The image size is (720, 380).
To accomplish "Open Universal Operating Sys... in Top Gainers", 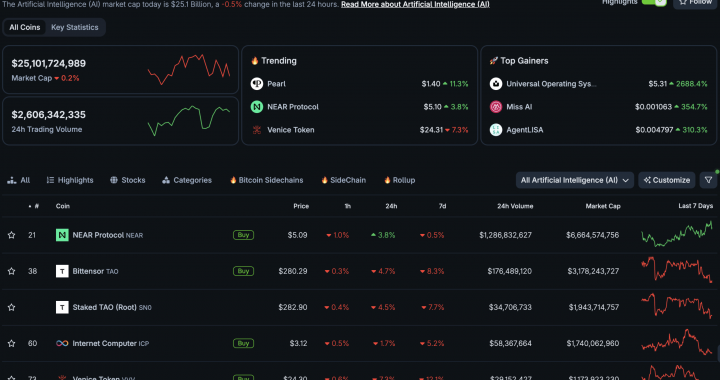I will click(551, 84).
